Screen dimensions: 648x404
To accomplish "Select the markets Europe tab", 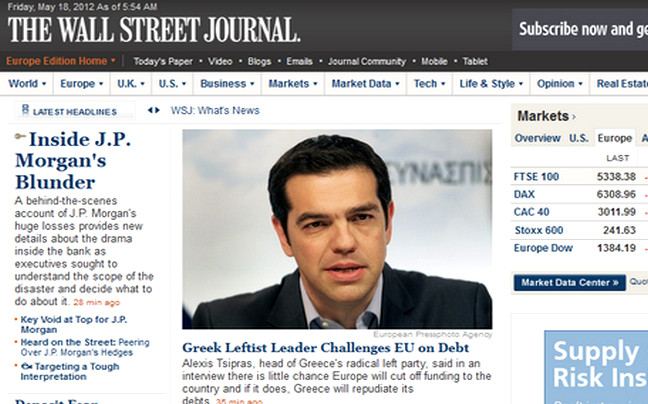I will [x=615, y=138].
